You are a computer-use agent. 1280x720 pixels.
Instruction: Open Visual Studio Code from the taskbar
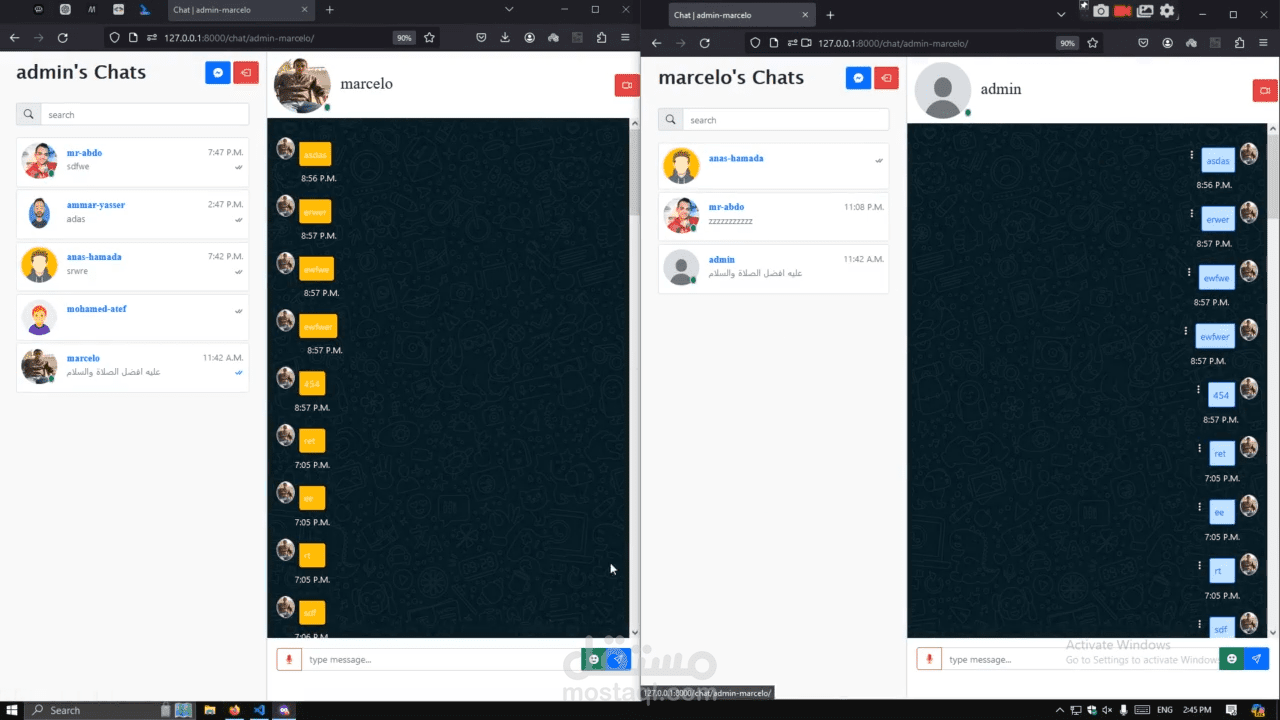coord(259,710)
